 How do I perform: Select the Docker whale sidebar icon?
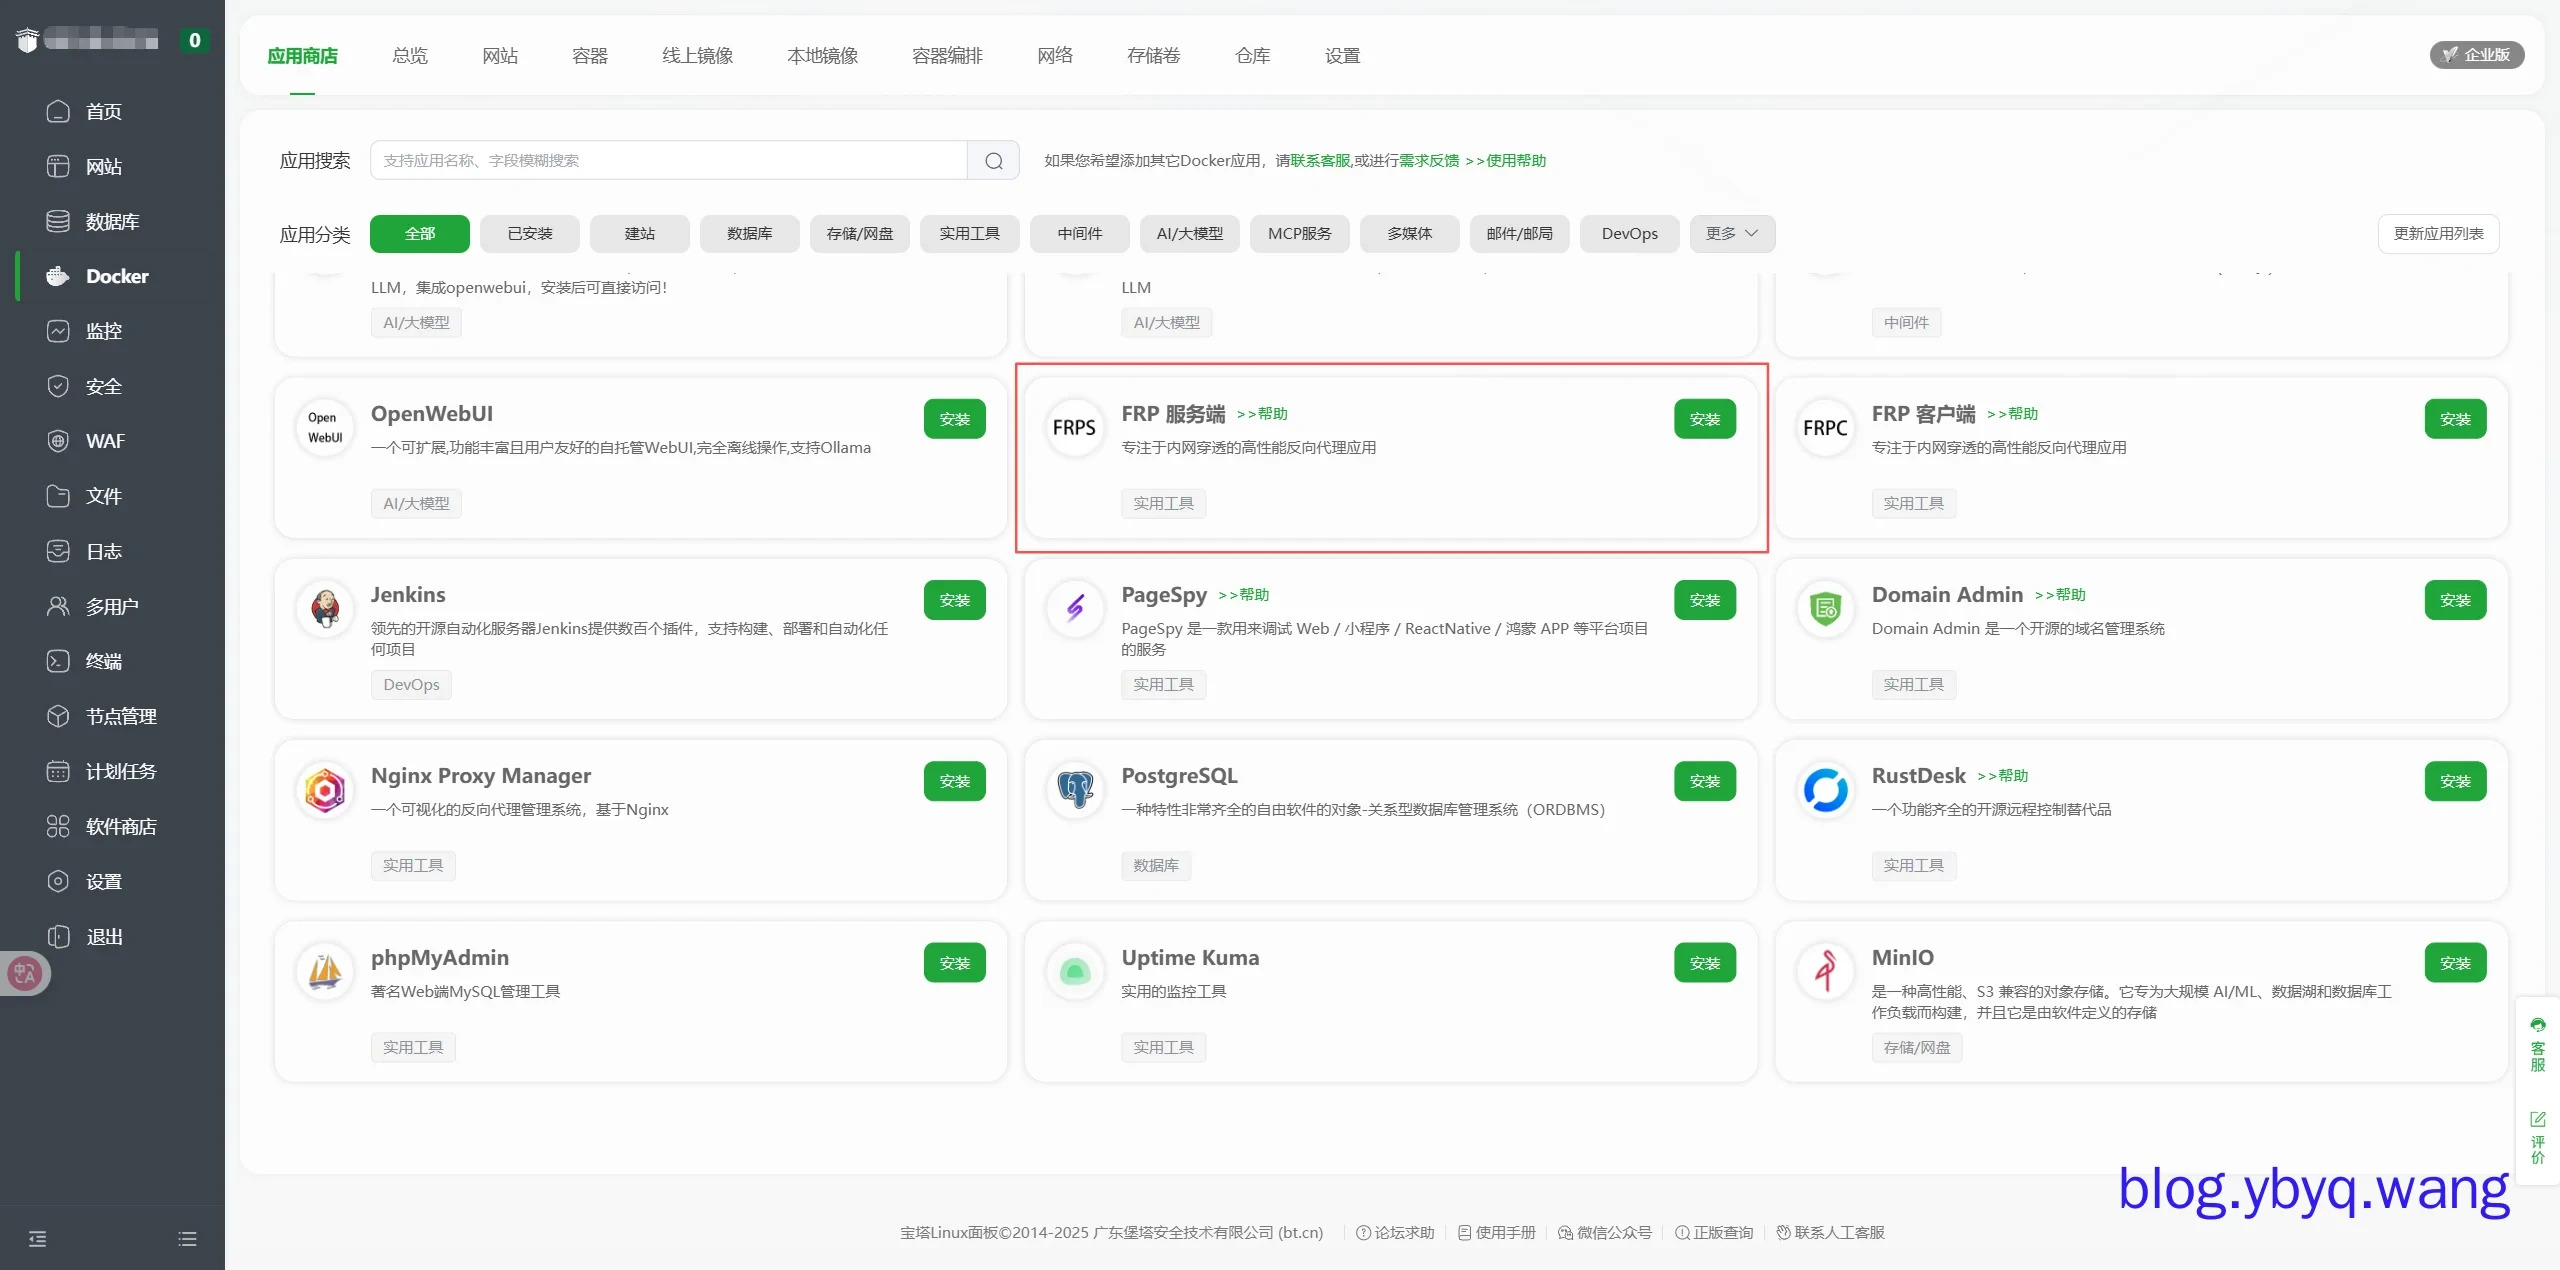tap(58, 276)
